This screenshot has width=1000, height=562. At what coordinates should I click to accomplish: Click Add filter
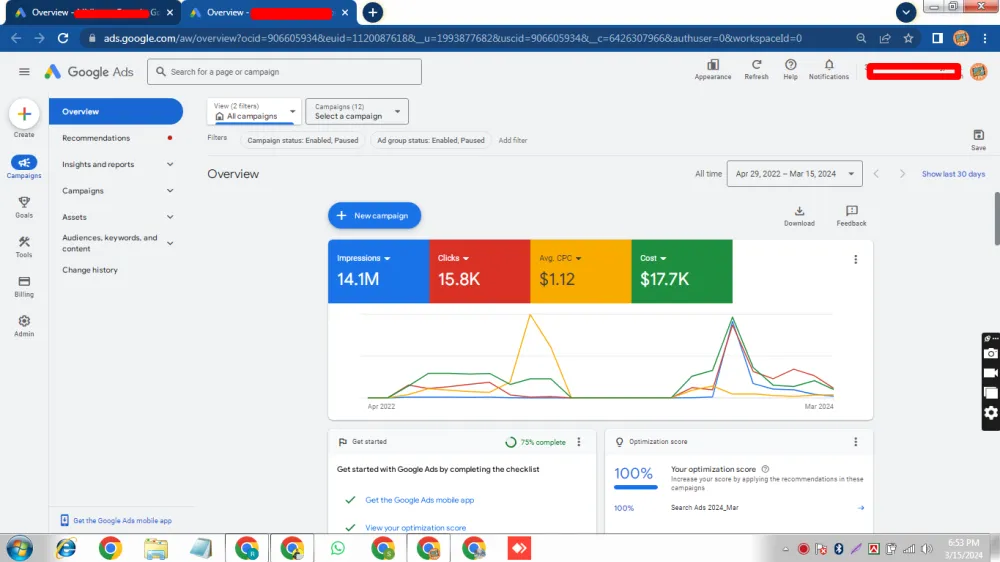[x=513, y=140]
